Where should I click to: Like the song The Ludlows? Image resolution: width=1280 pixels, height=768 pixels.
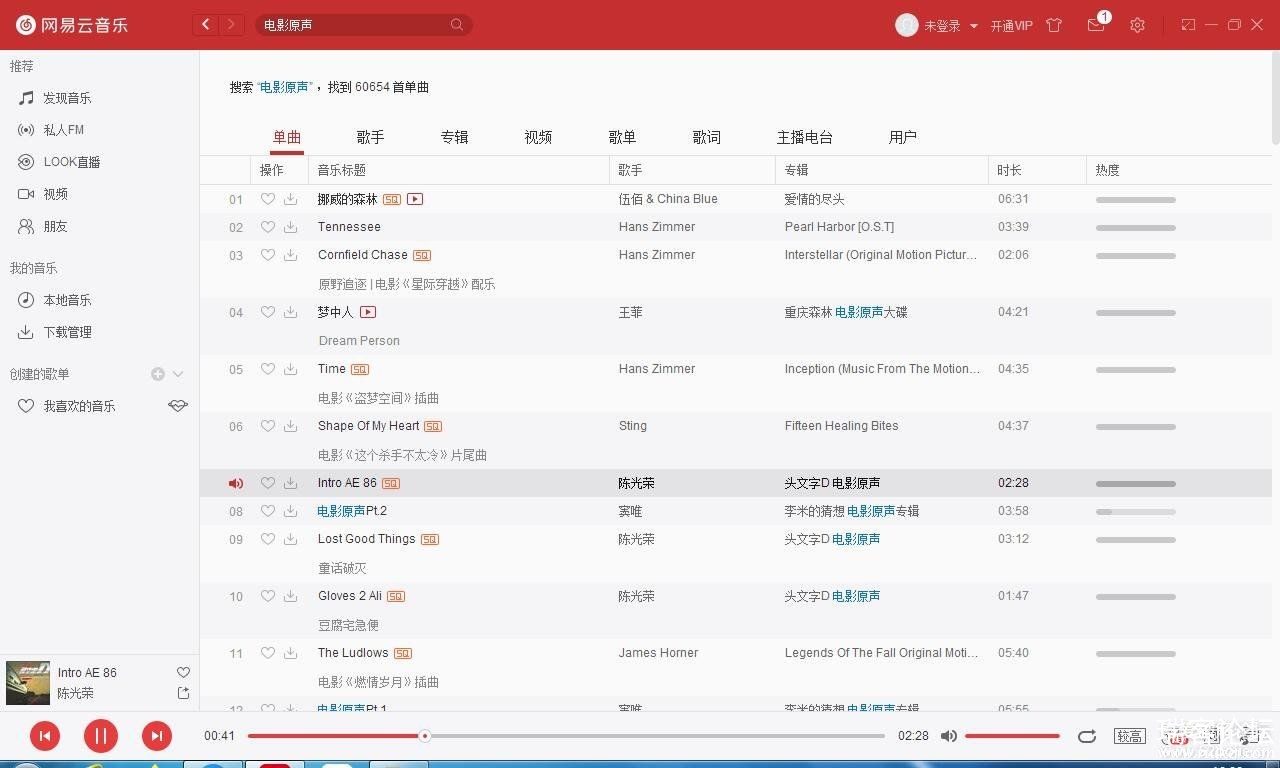click(267, 653)
